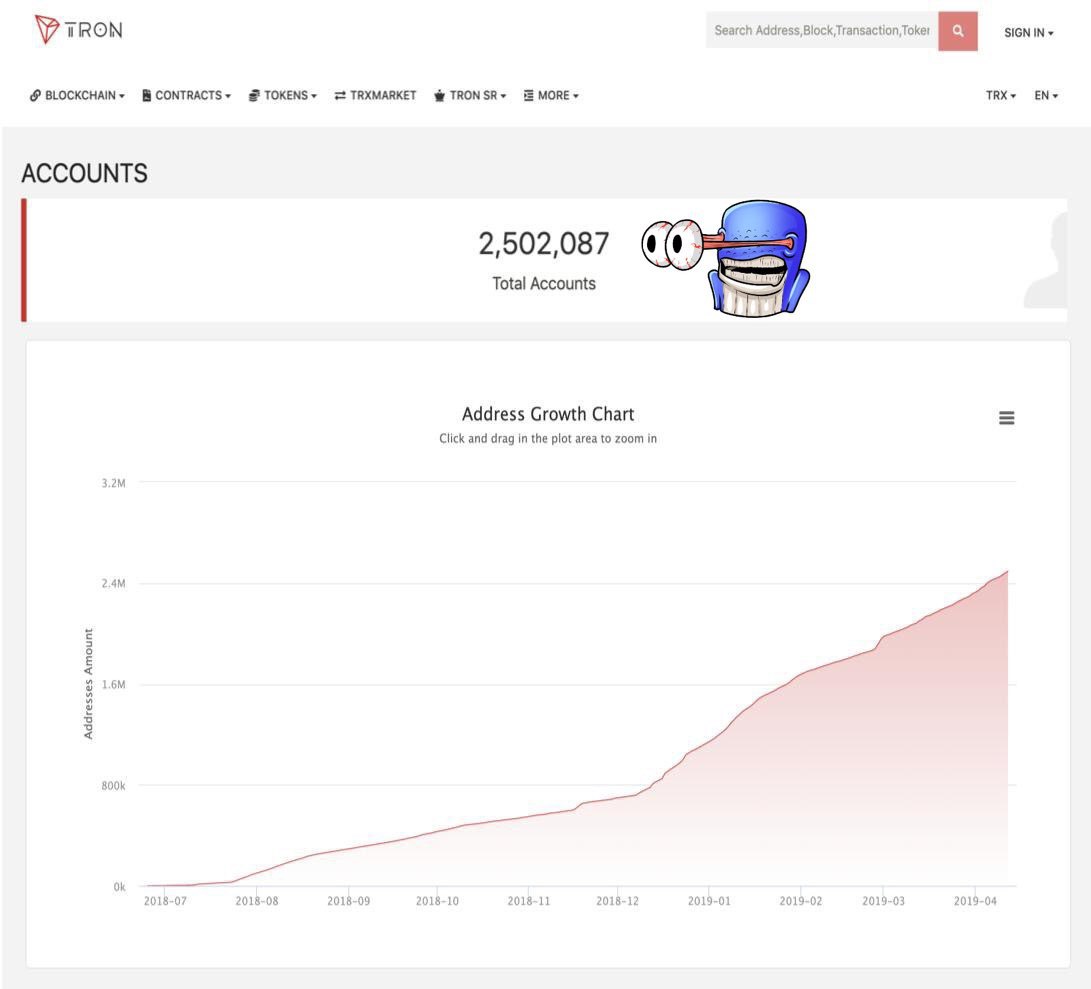Open the EN language dropdown

tap(1046, 95)
